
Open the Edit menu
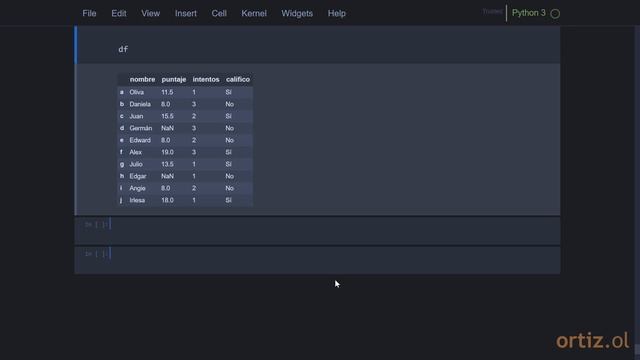click(x=119, y=13)
